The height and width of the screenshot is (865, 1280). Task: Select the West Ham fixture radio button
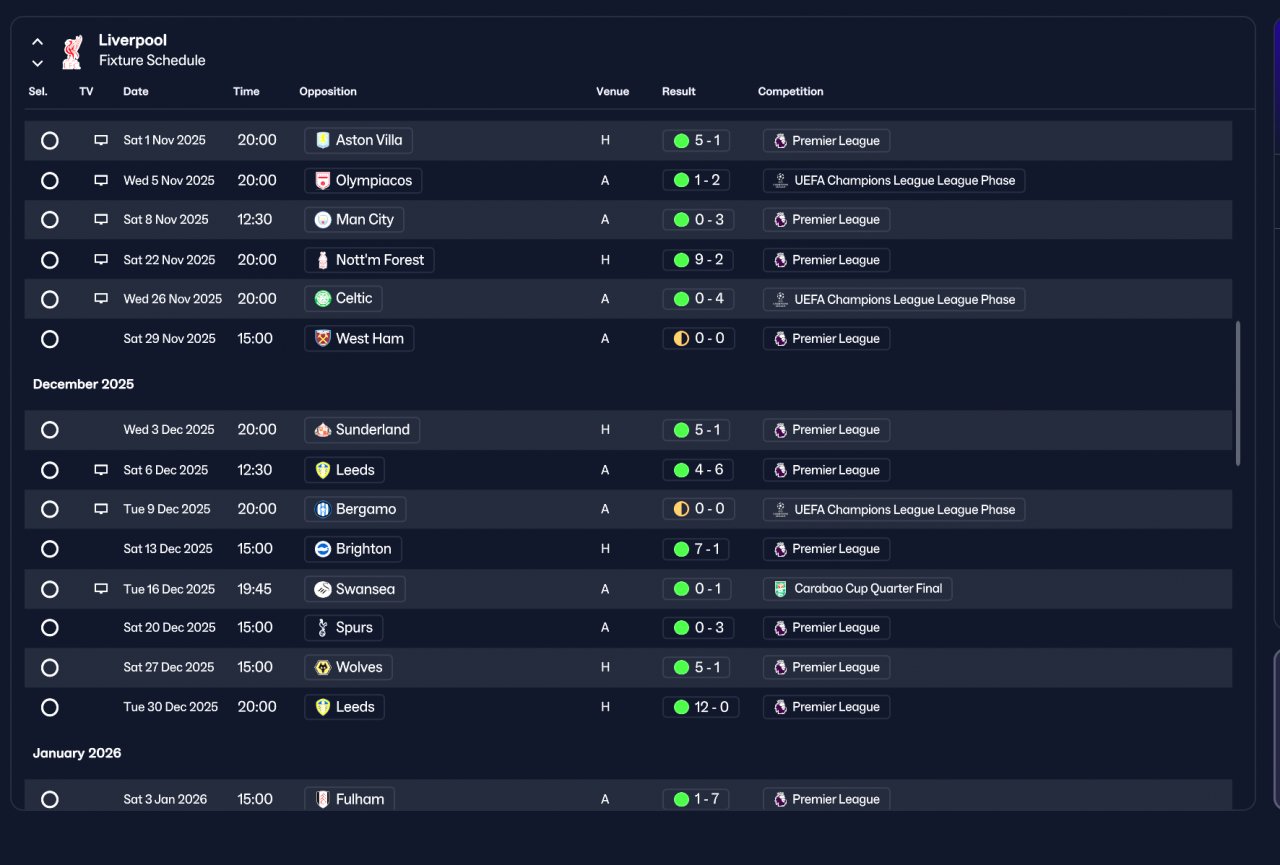tap(50, 339)
